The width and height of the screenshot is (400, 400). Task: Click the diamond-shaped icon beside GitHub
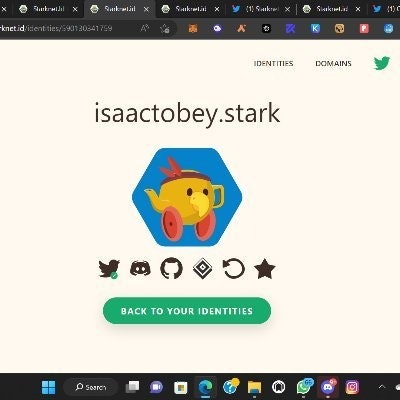point(202,269)
